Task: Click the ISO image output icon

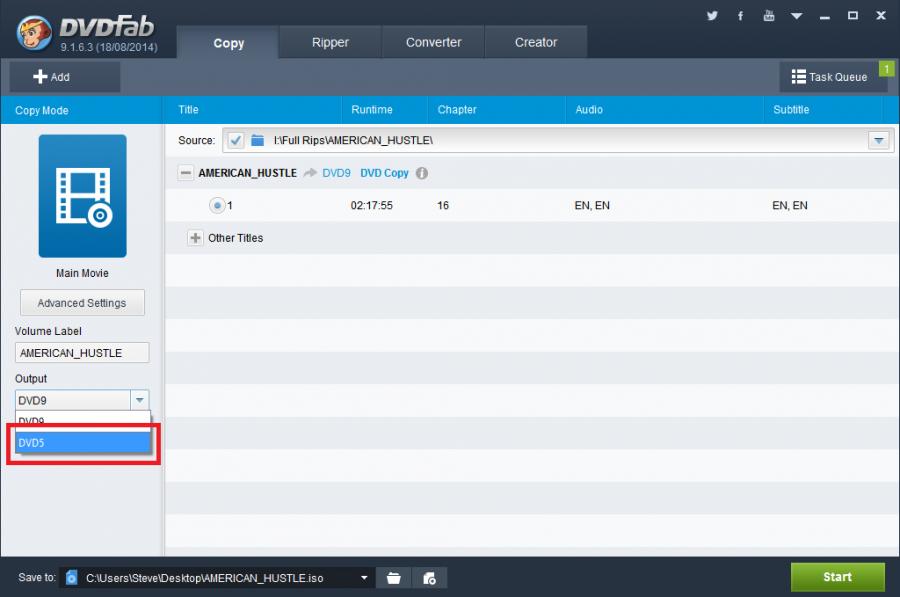Action: coord(429,577)
